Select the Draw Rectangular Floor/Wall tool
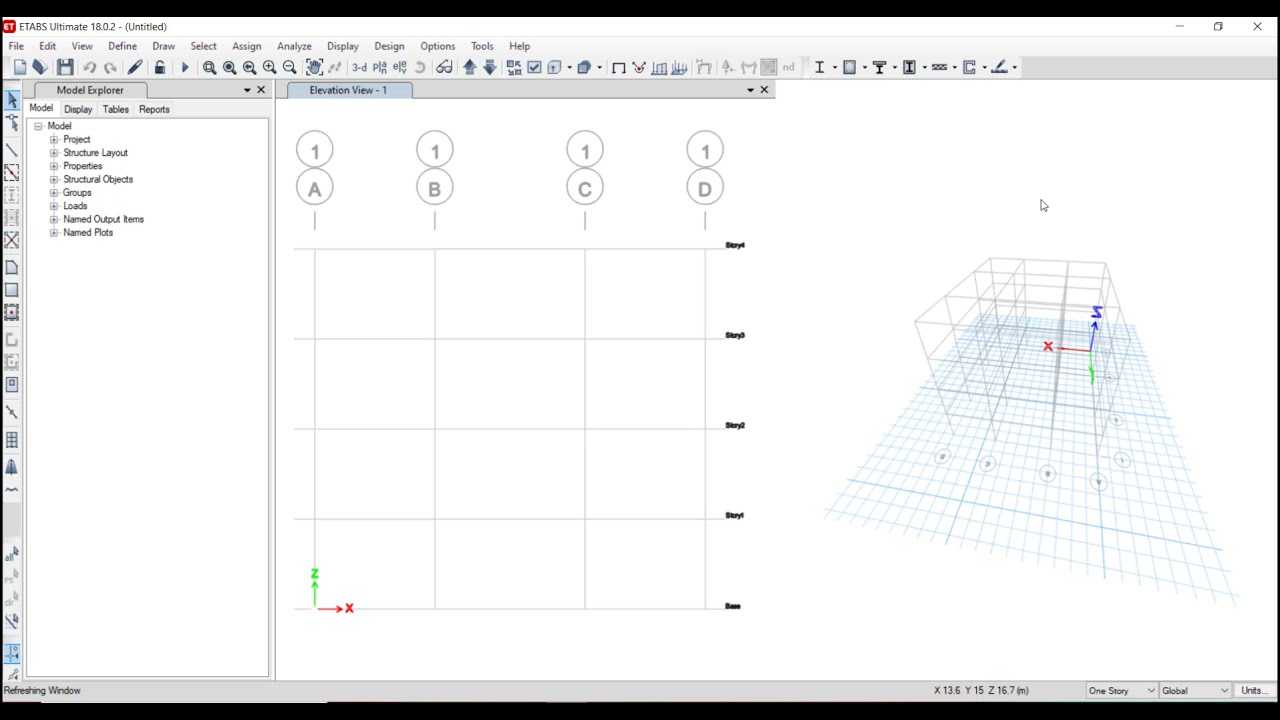 pyautogui.click(x=12, y=290)
